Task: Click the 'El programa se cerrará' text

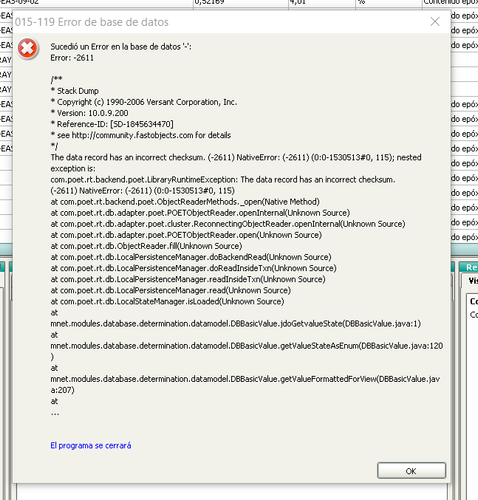Action: coord(91,445)
